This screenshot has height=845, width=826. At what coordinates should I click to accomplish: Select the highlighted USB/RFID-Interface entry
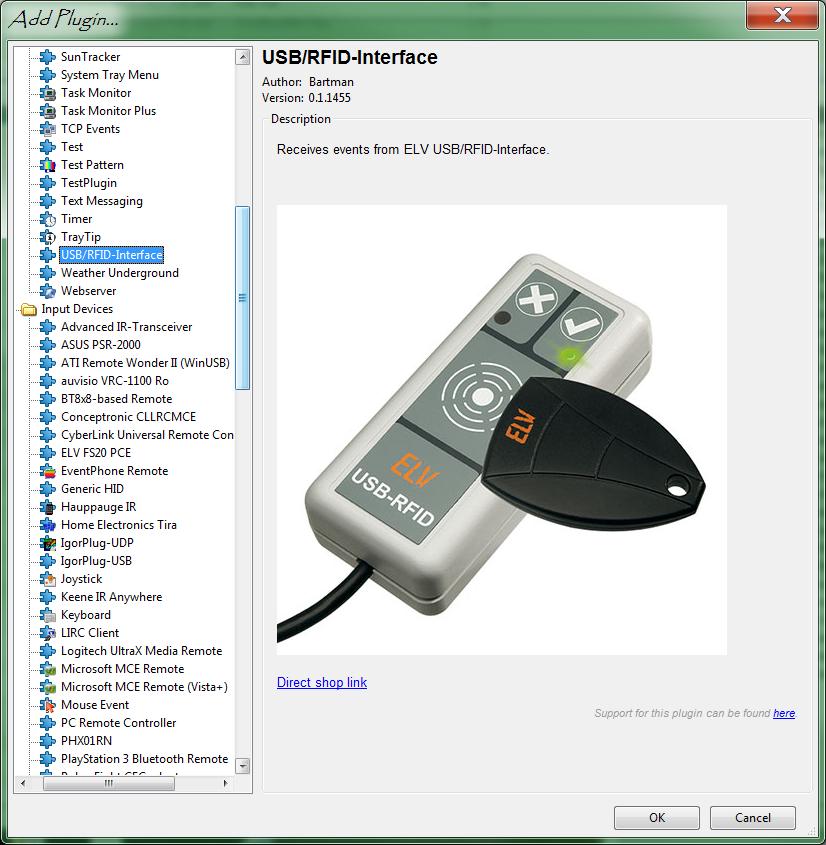[112, 255]
